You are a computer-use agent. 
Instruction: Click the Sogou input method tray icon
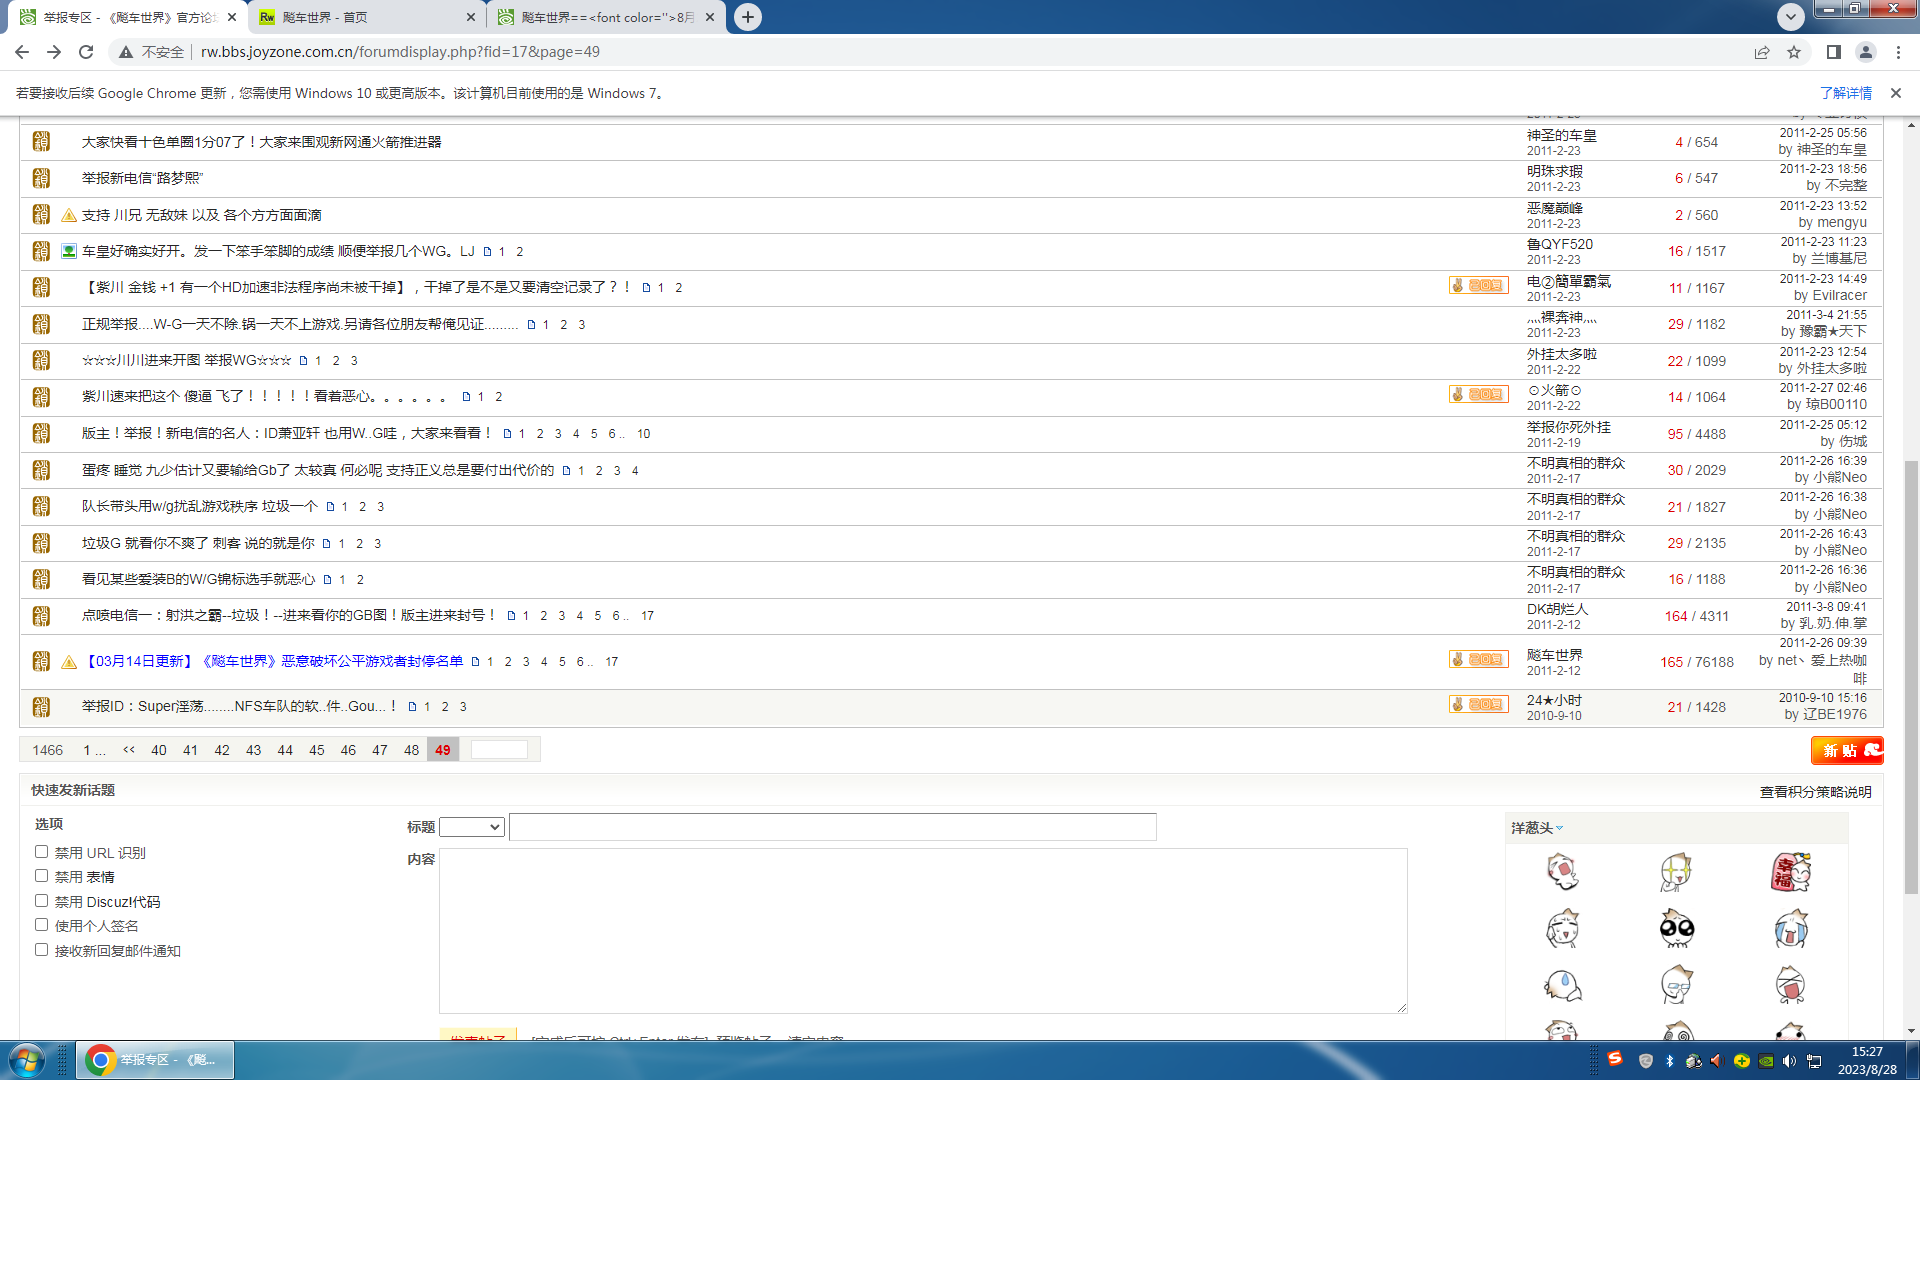(1615, 1059)
